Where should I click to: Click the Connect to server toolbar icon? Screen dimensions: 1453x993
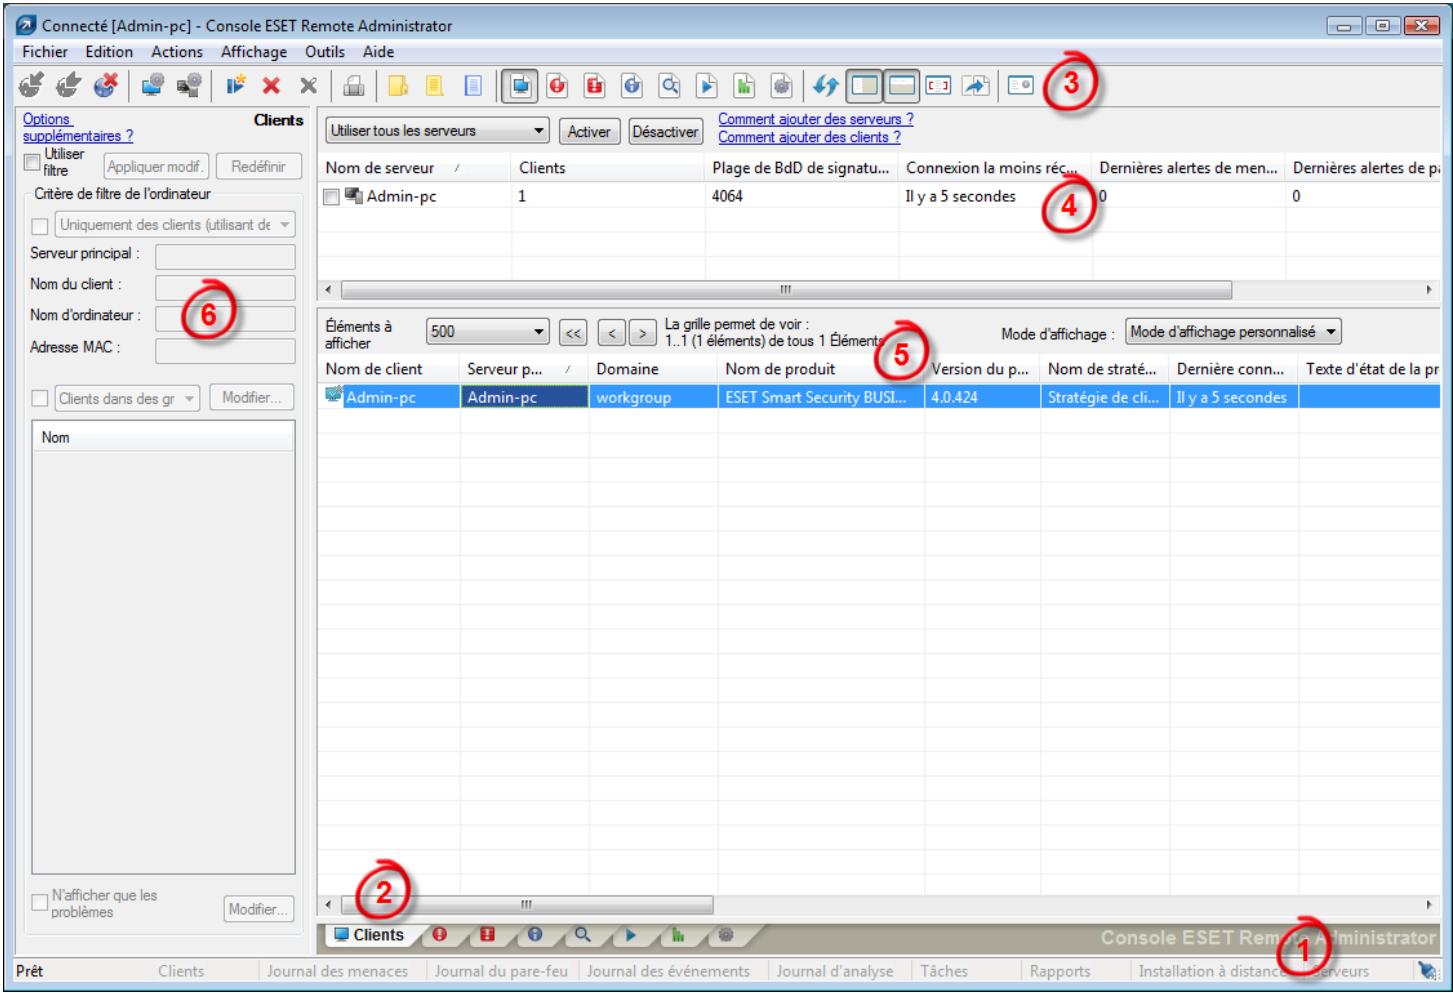pyautogui.click(x=32, y=86)
